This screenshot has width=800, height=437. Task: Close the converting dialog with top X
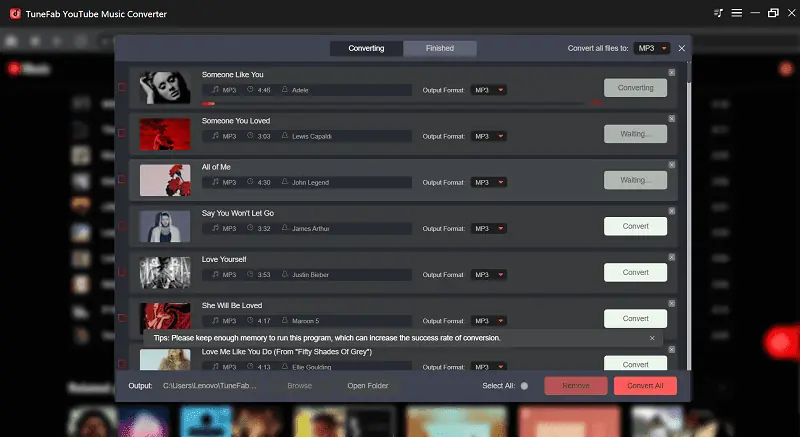tap(682, 48)
